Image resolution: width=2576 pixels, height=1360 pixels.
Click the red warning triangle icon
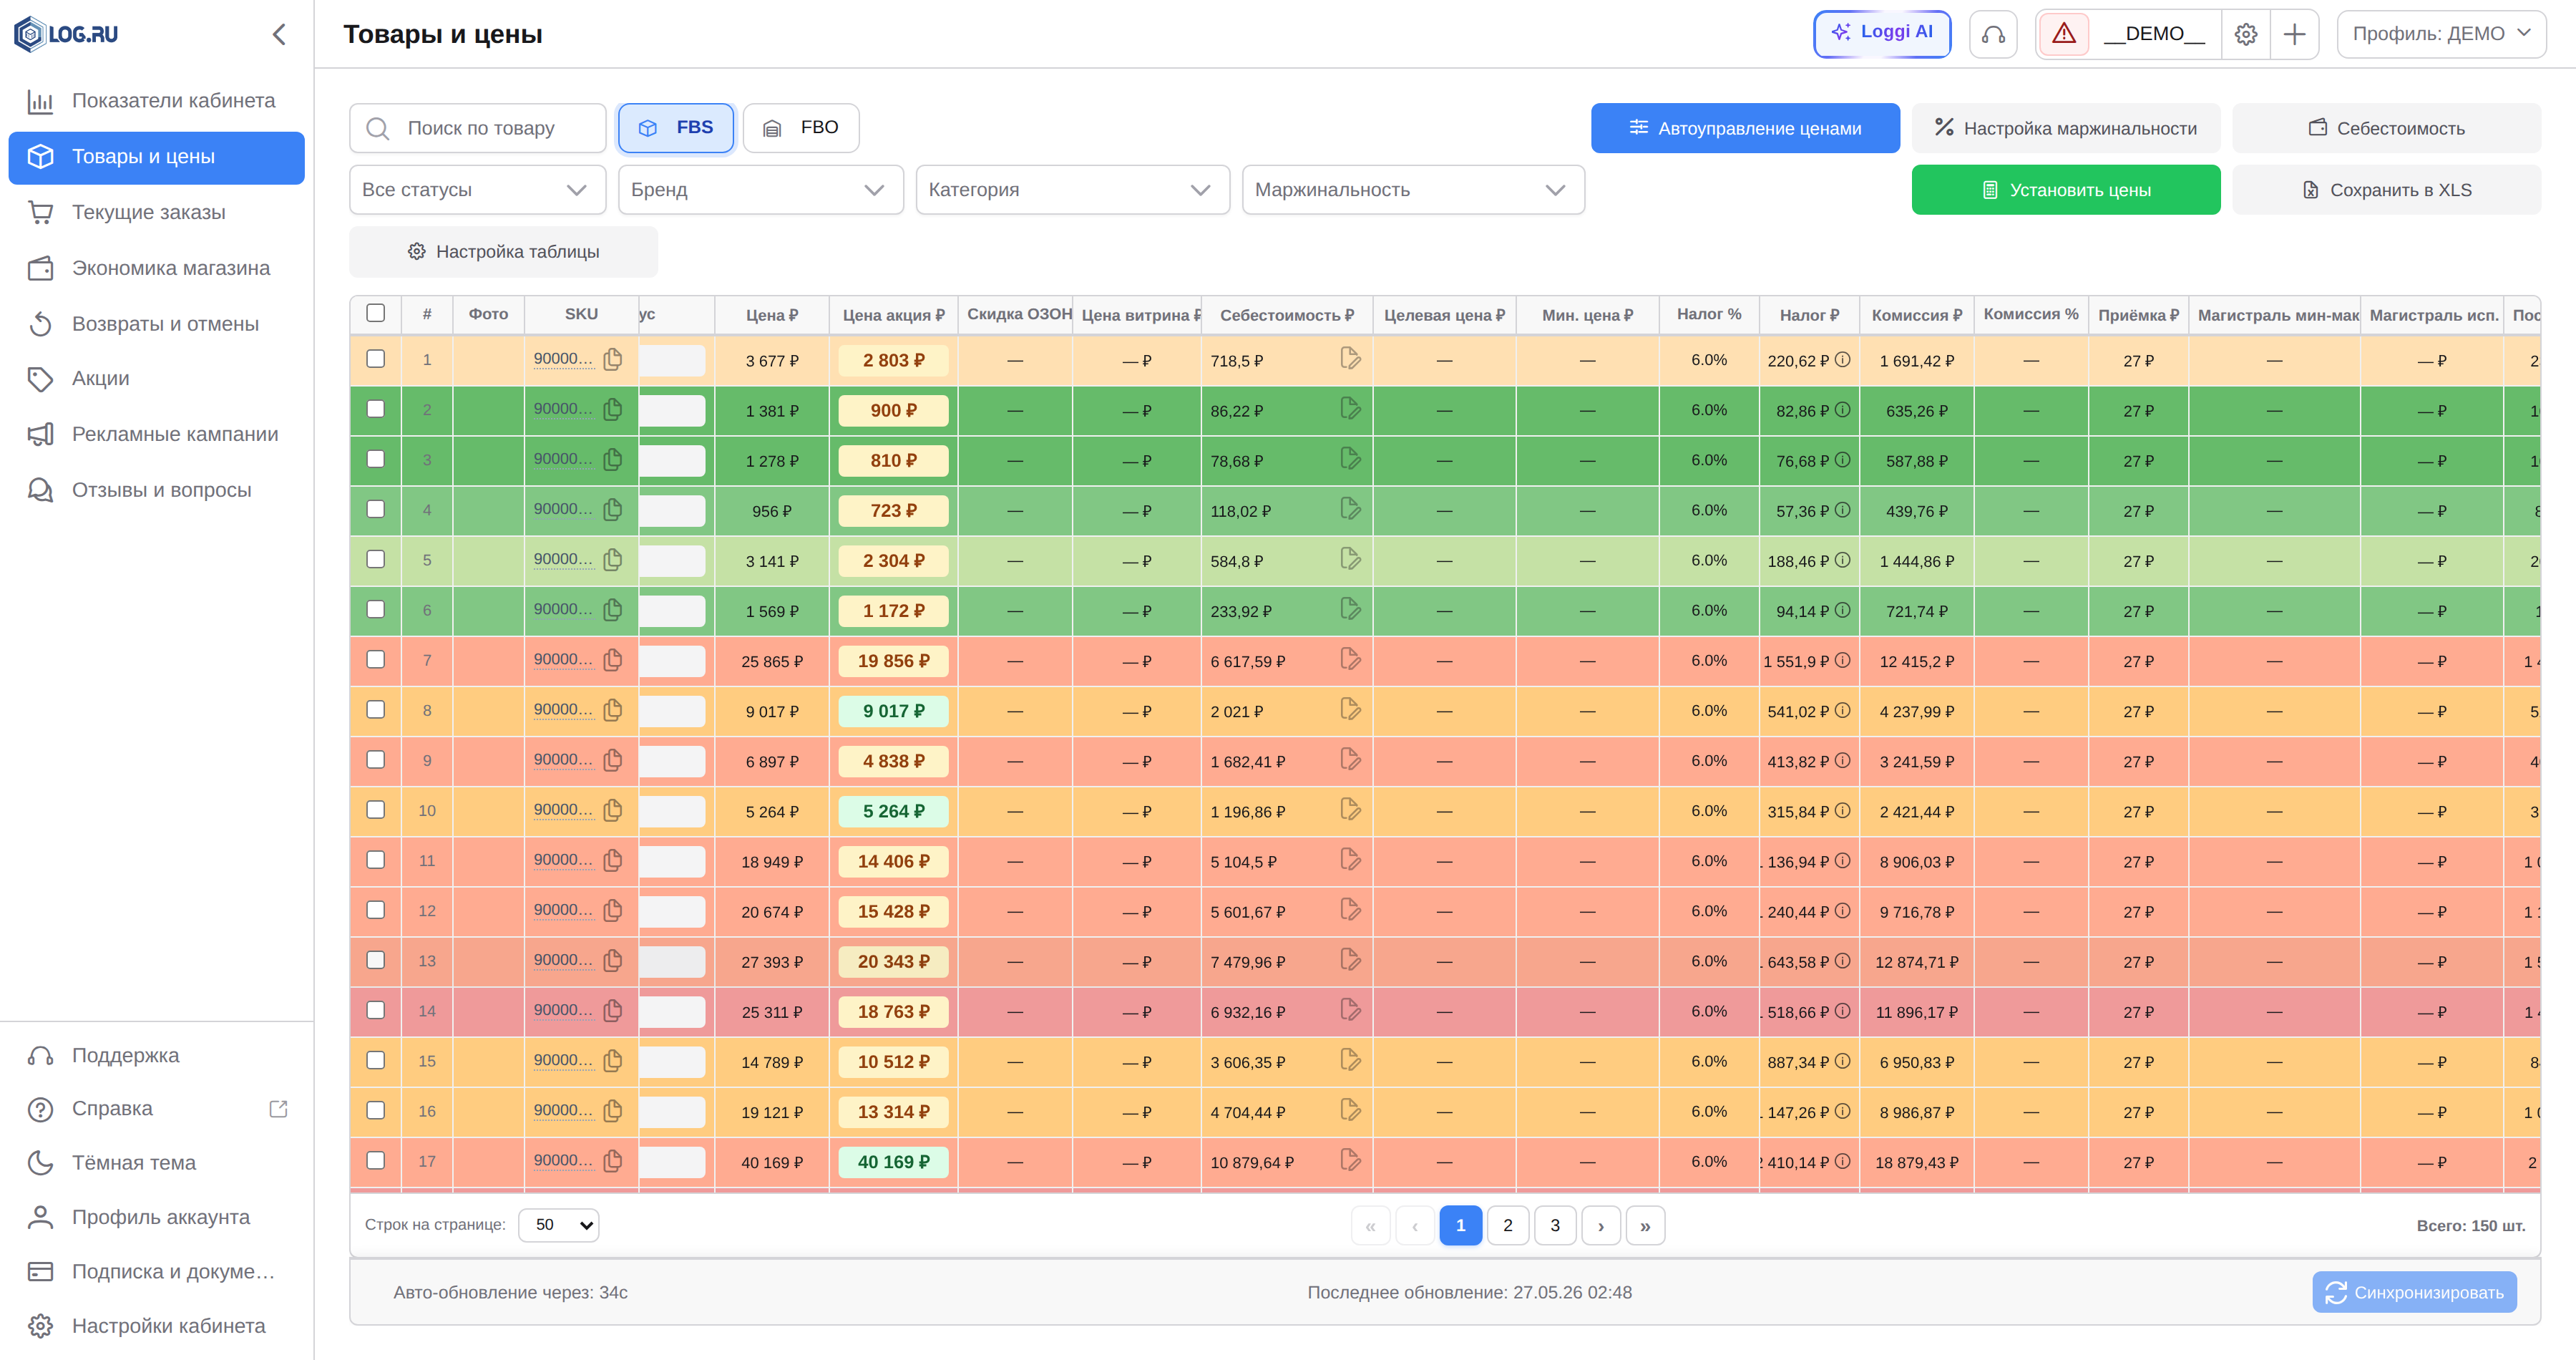[2064, 35]
